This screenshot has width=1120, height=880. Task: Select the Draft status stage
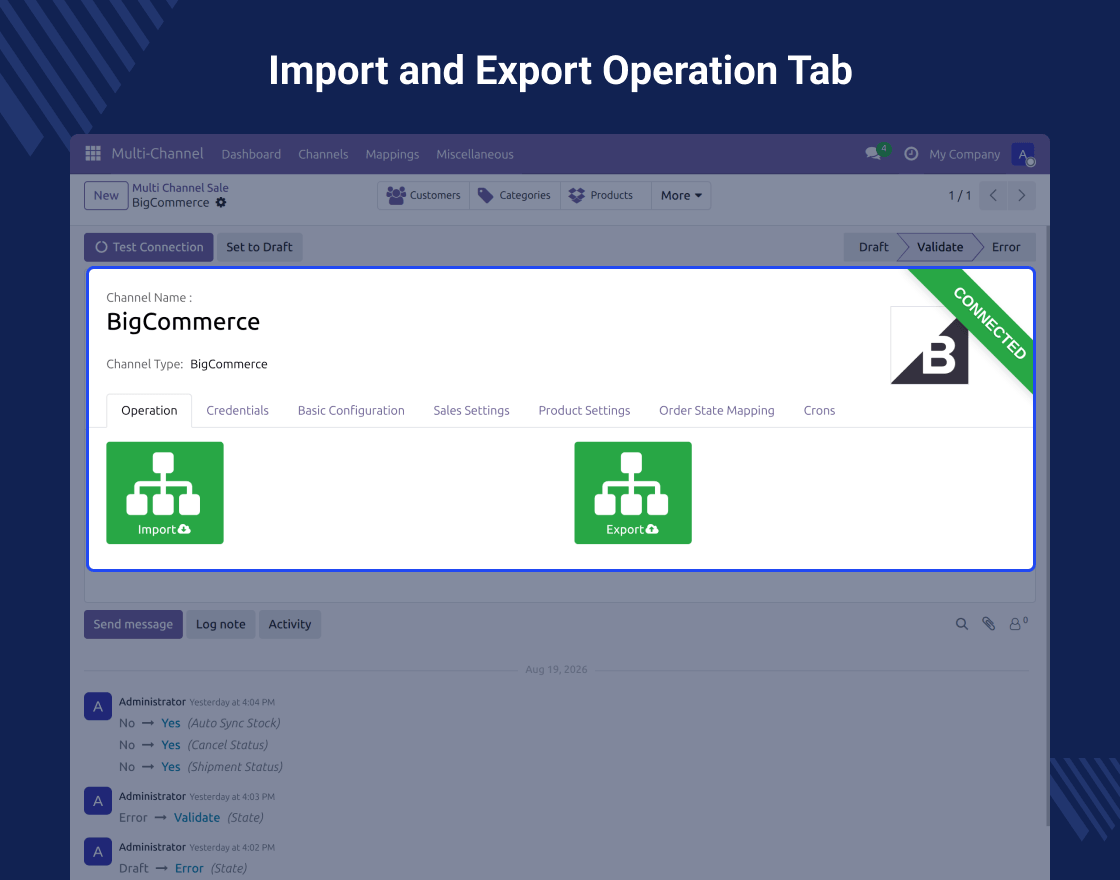coord(873,247)
